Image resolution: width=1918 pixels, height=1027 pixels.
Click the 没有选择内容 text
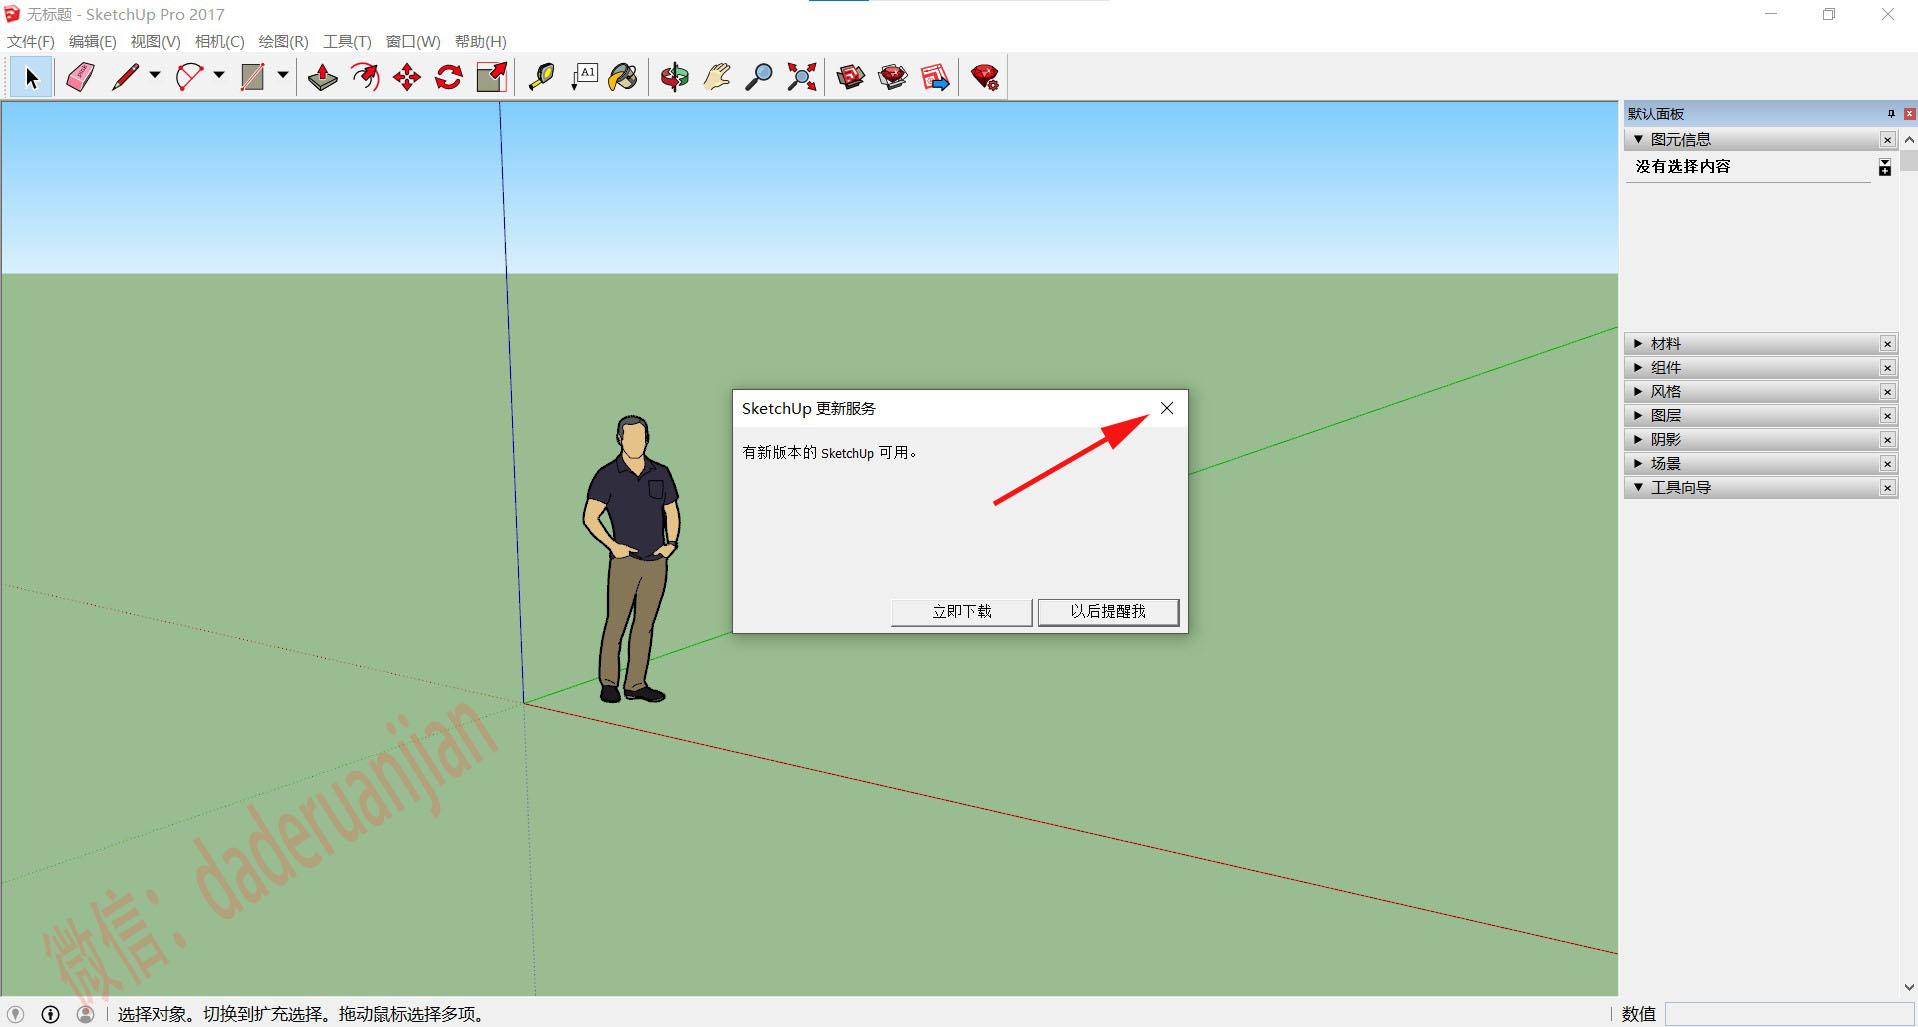click(1683, 166)
